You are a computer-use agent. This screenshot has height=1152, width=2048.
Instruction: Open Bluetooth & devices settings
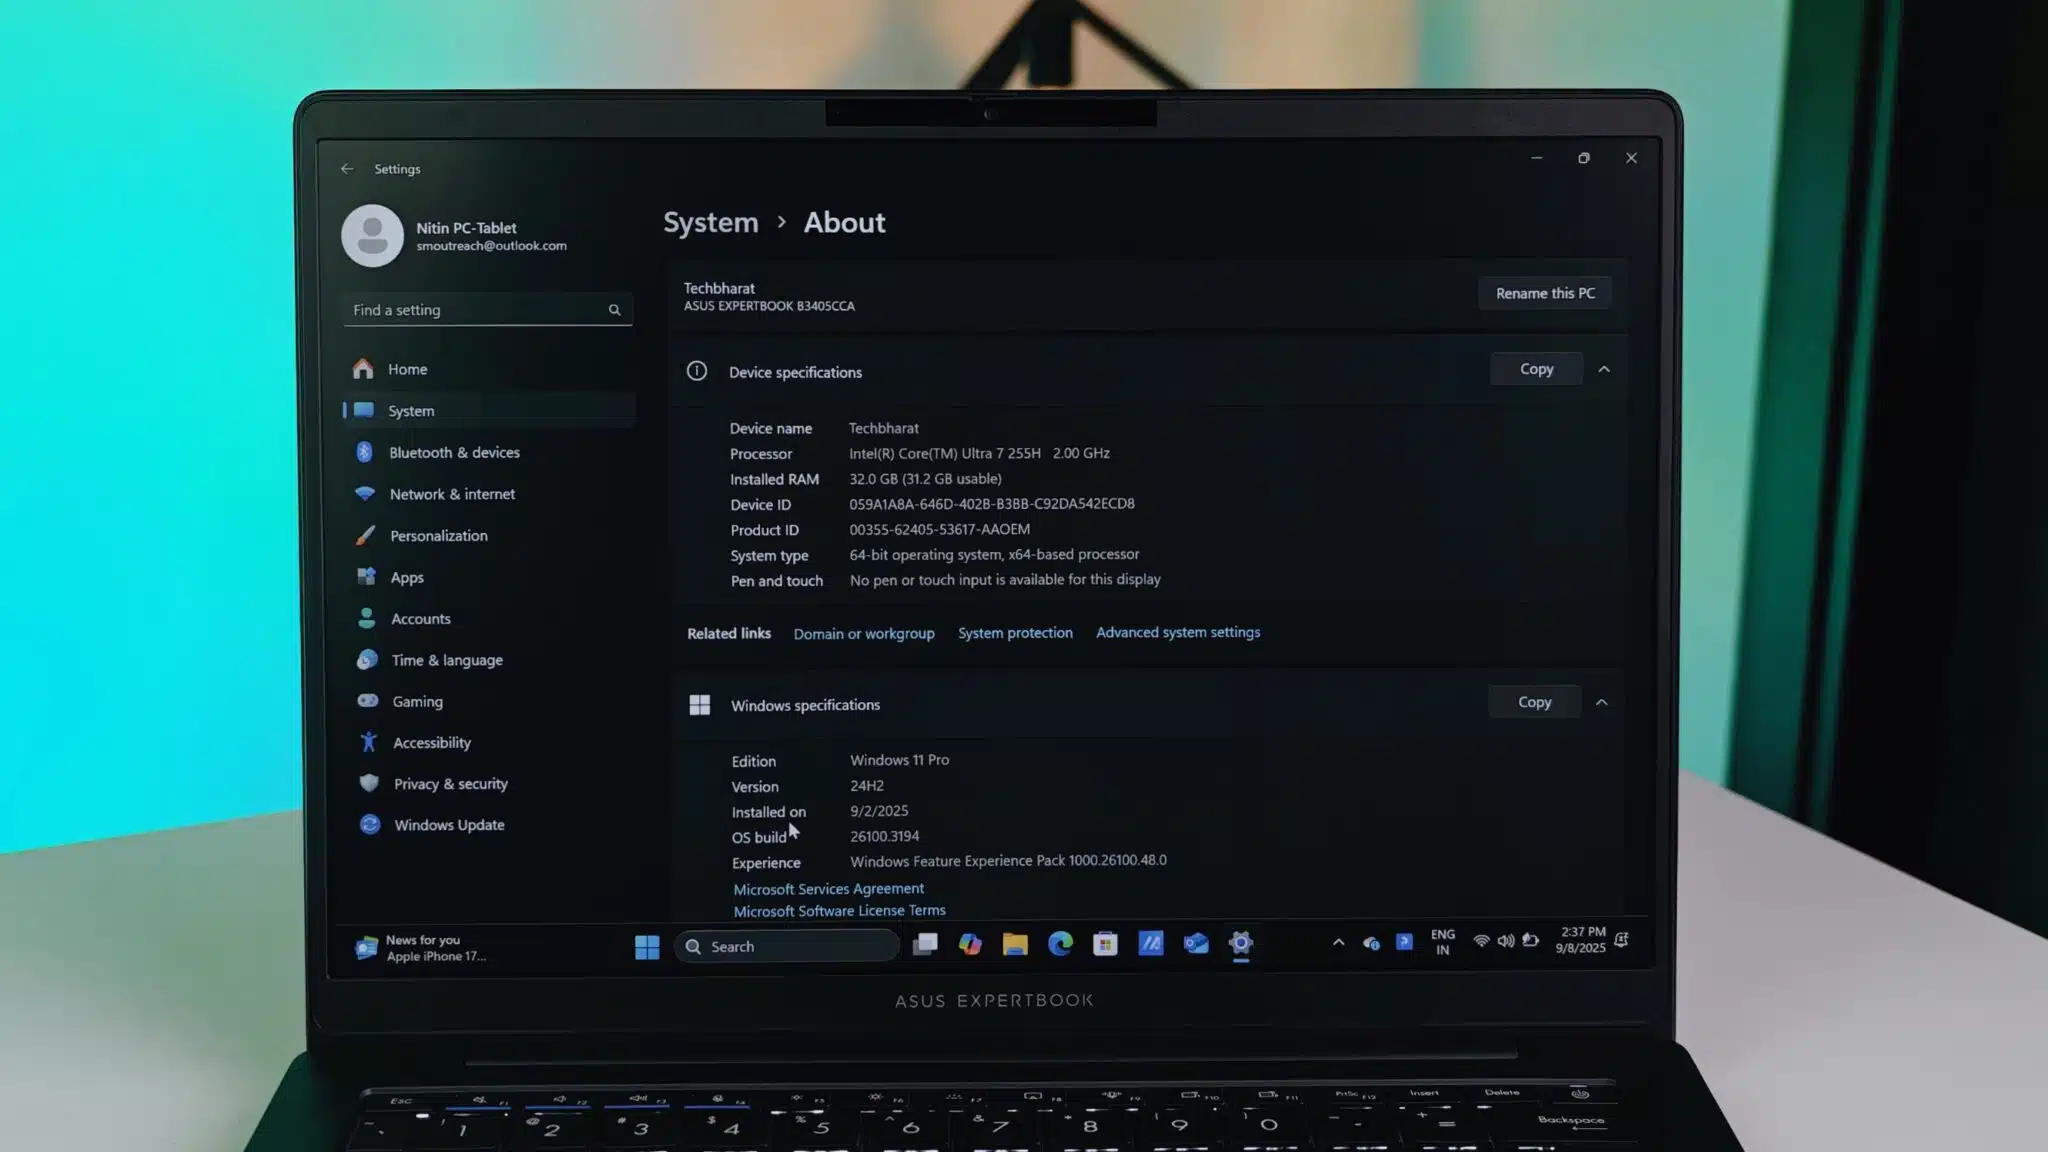(455, 452)
